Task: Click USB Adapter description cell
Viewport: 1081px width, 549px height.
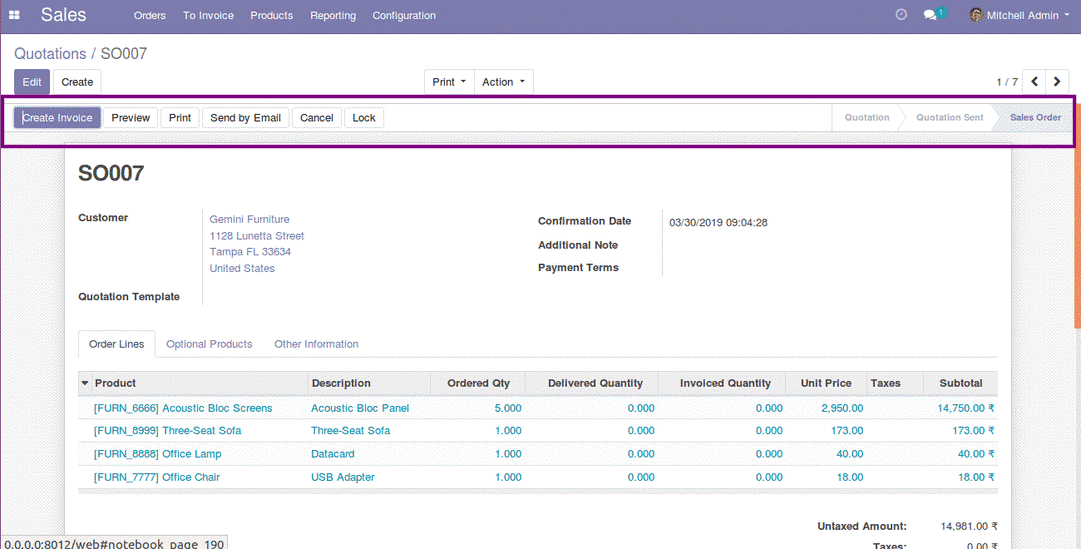Action: 343,477
